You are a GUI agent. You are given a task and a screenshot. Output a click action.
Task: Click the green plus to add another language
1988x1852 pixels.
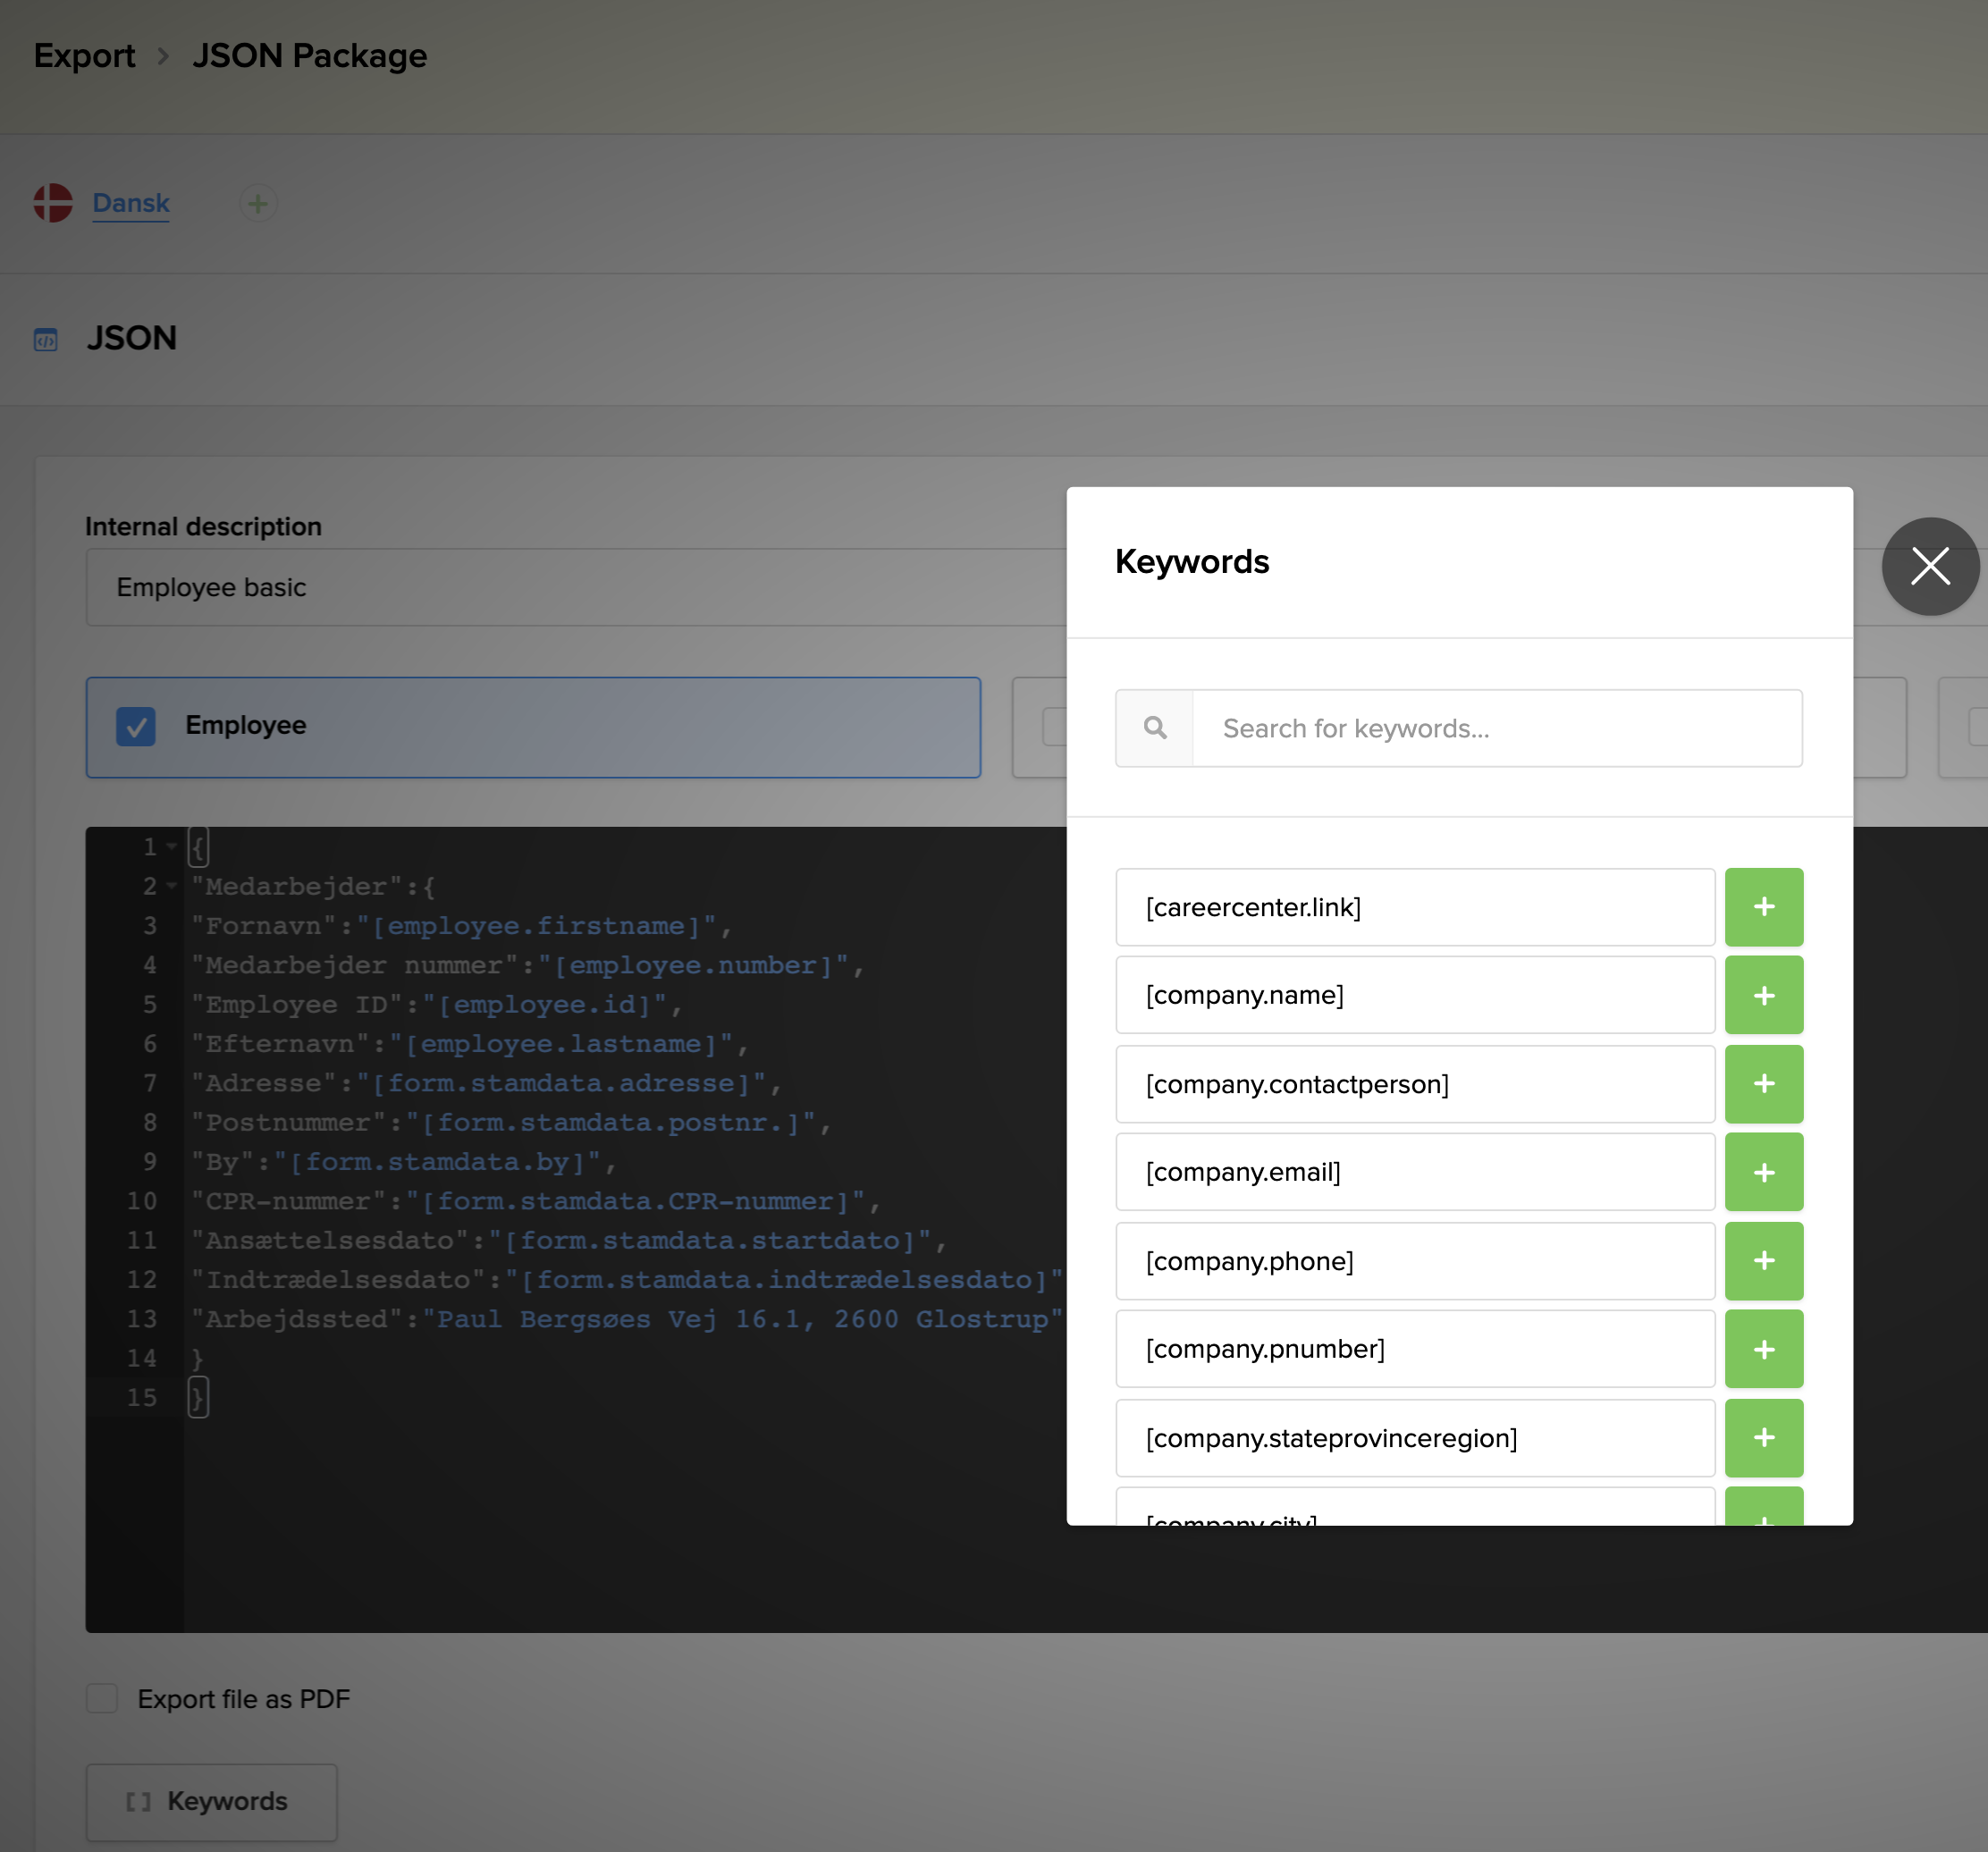pos(258,203)
